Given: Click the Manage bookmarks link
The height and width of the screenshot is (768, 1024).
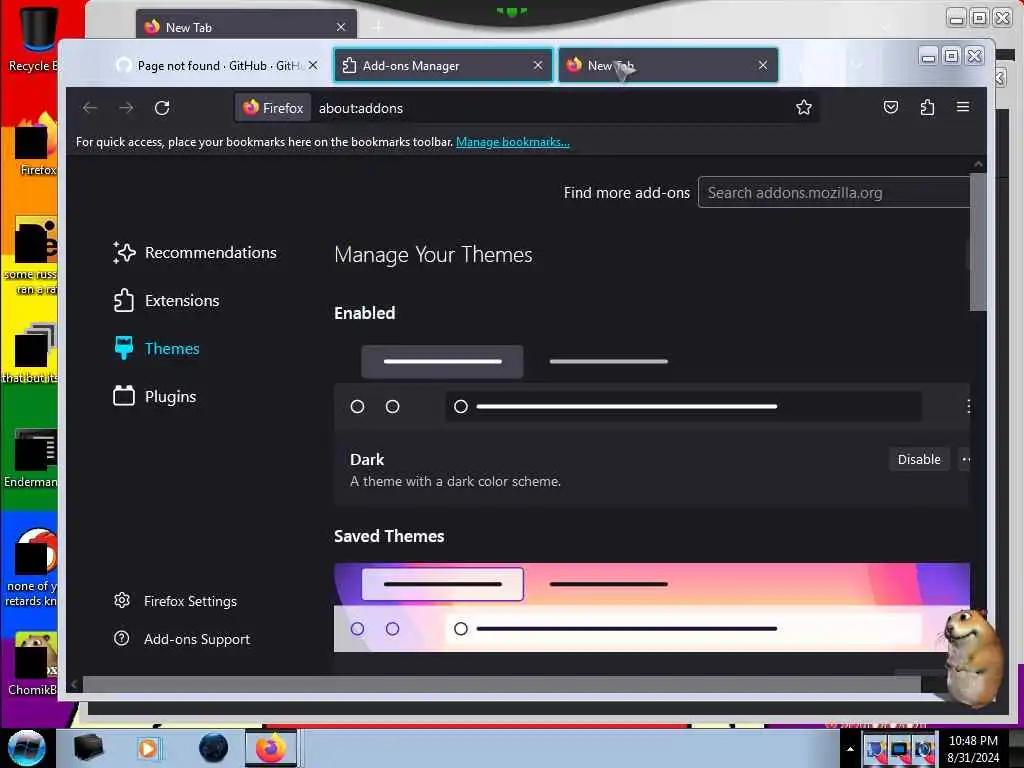Looking at the screenshot, I should tap(513, 142).
